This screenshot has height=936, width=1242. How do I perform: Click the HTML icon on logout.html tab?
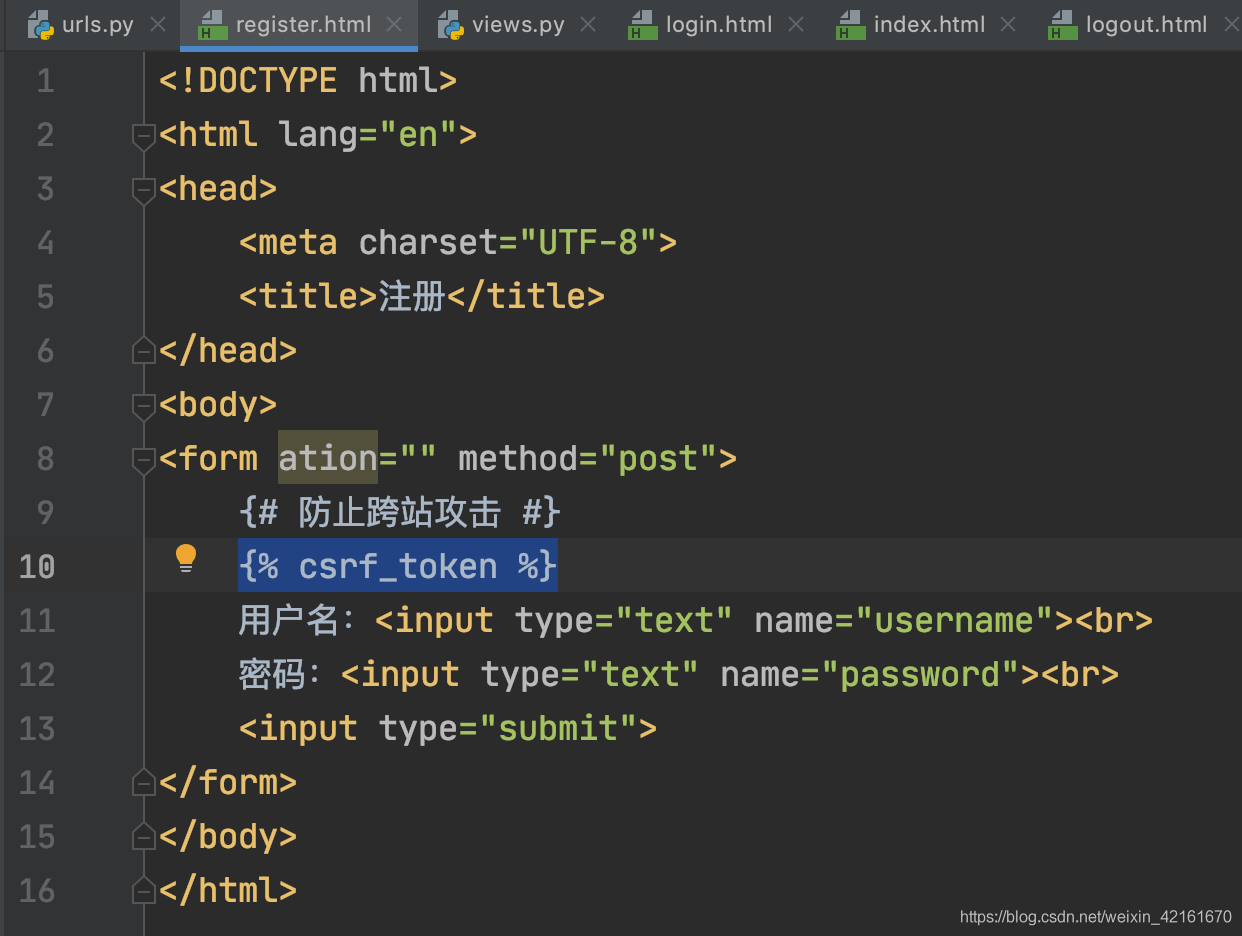[x=1062, y=25]
